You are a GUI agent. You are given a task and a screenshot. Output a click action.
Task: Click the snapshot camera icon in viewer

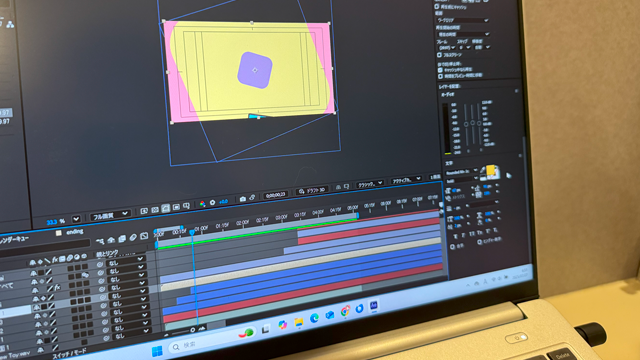(242, 199)
